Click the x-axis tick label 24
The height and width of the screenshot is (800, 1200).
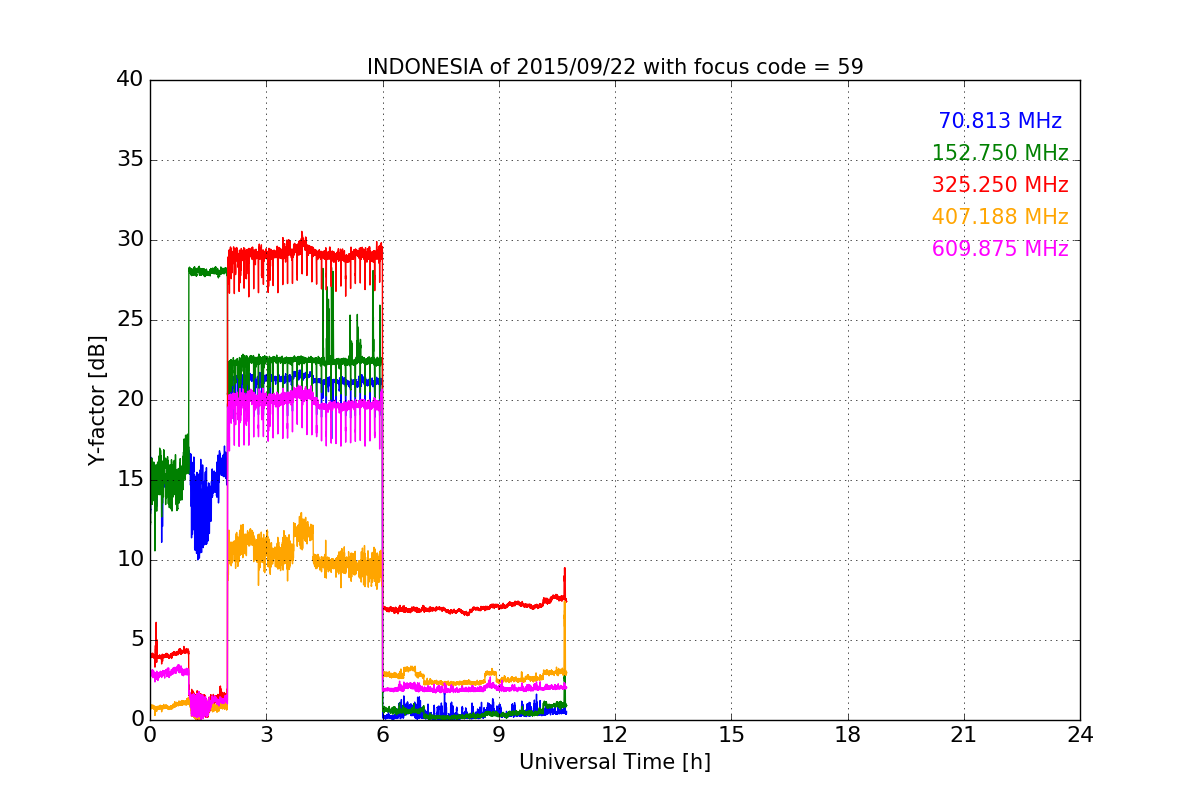[1080, 734]
